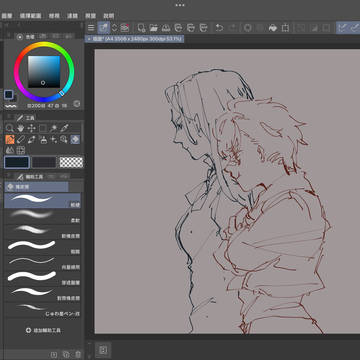
Task: Expand the up-down arrows command bar switcher
Action: click(114, 28)
